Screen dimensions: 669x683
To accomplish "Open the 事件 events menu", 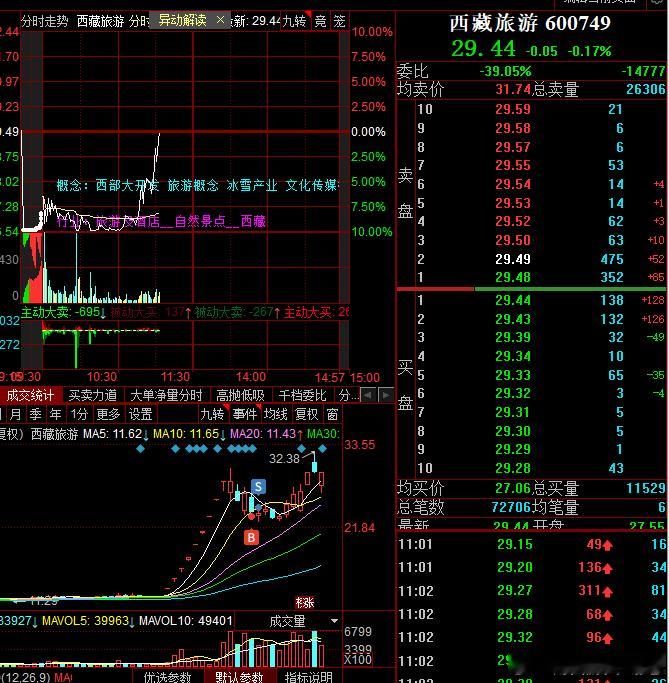I will tap(244, 413).
